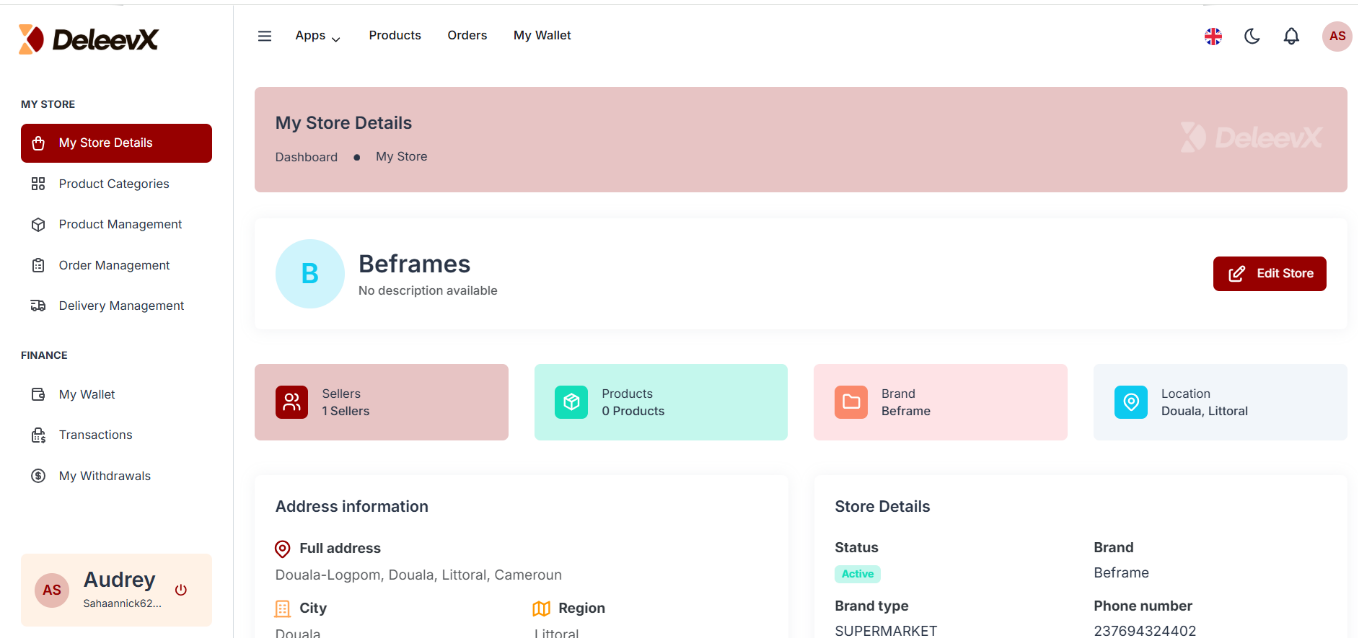The width and height of the screenshot is (1358, 638).
Task: Click the City building icon
Action: (x=283, y=609)
